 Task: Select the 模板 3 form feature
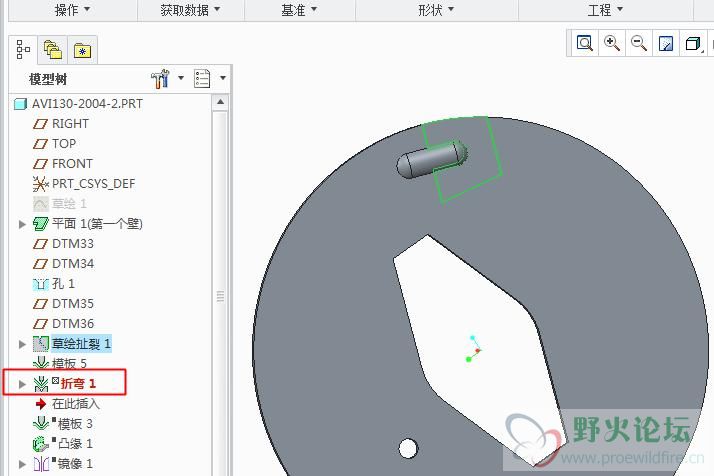pos(75,424)
